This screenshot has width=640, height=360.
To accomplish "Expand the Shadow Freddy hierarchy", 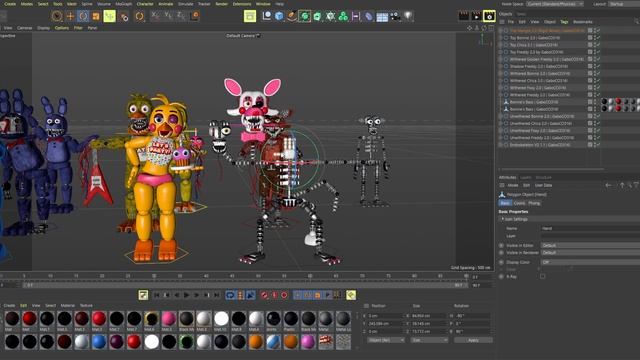I will pos(501,66).
